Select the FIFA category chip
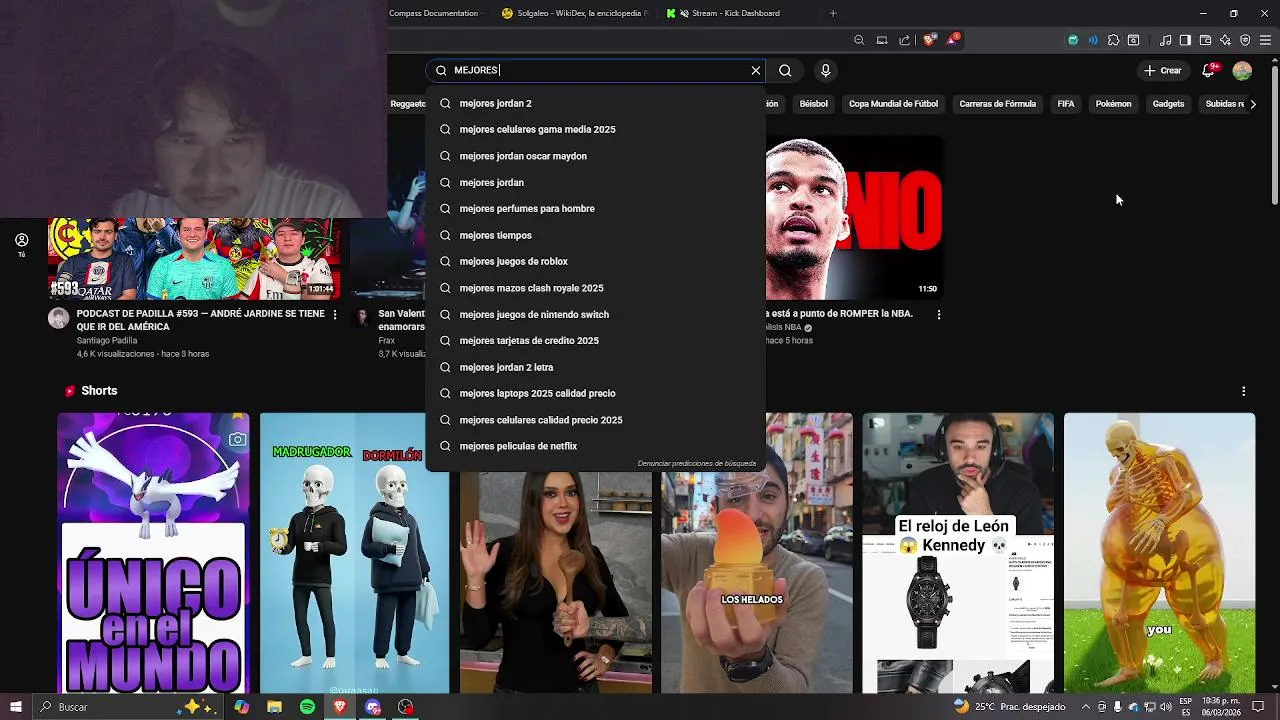 coord(1066,104)
